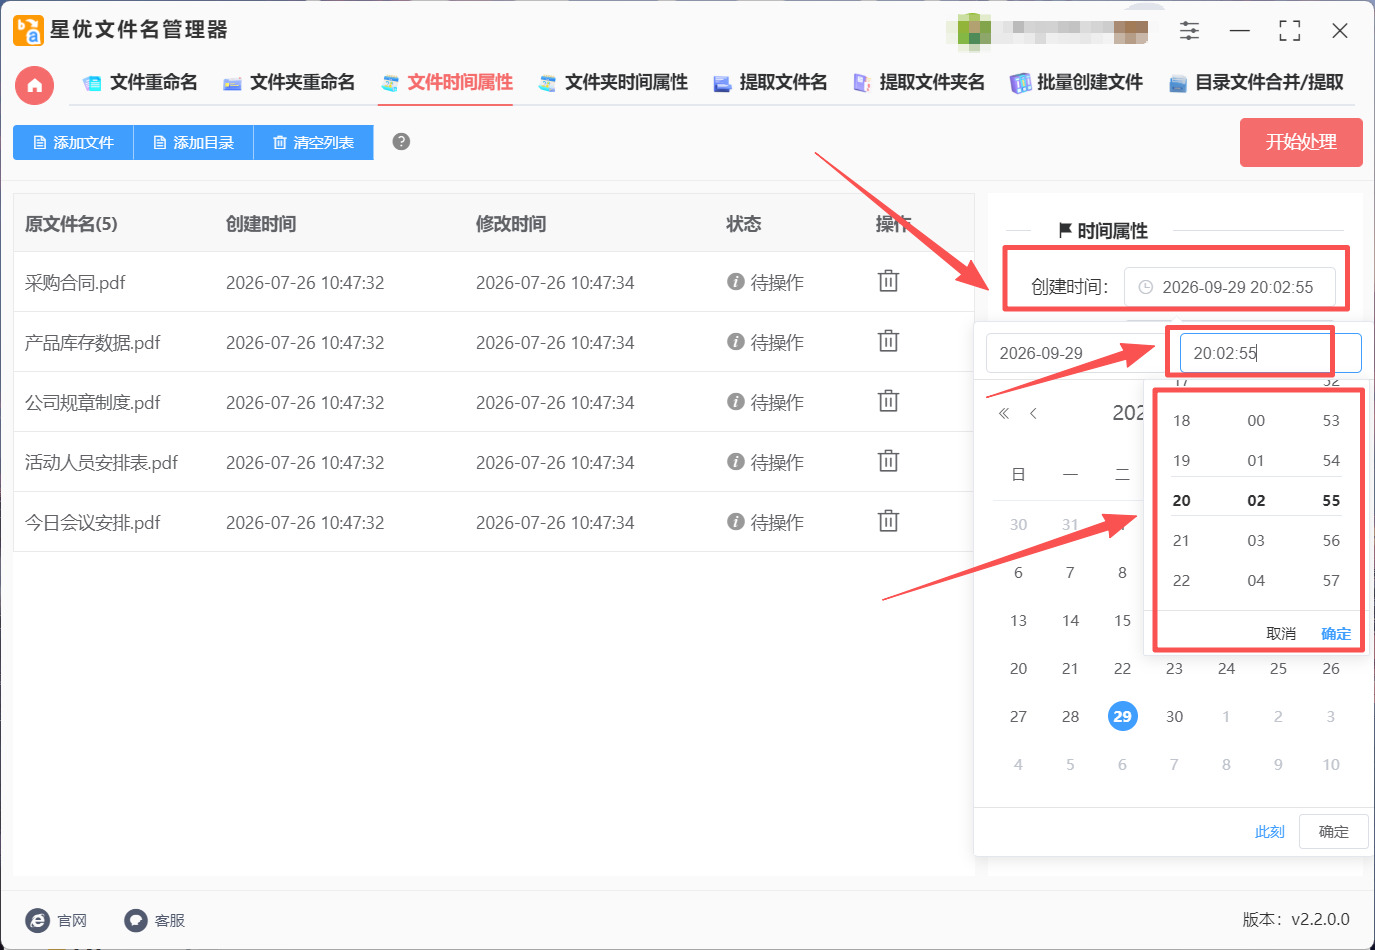Switch to the 文件重命名 tab
Image resolution: width=1375 pixels, height=950 pixels.
click(140, 82)
